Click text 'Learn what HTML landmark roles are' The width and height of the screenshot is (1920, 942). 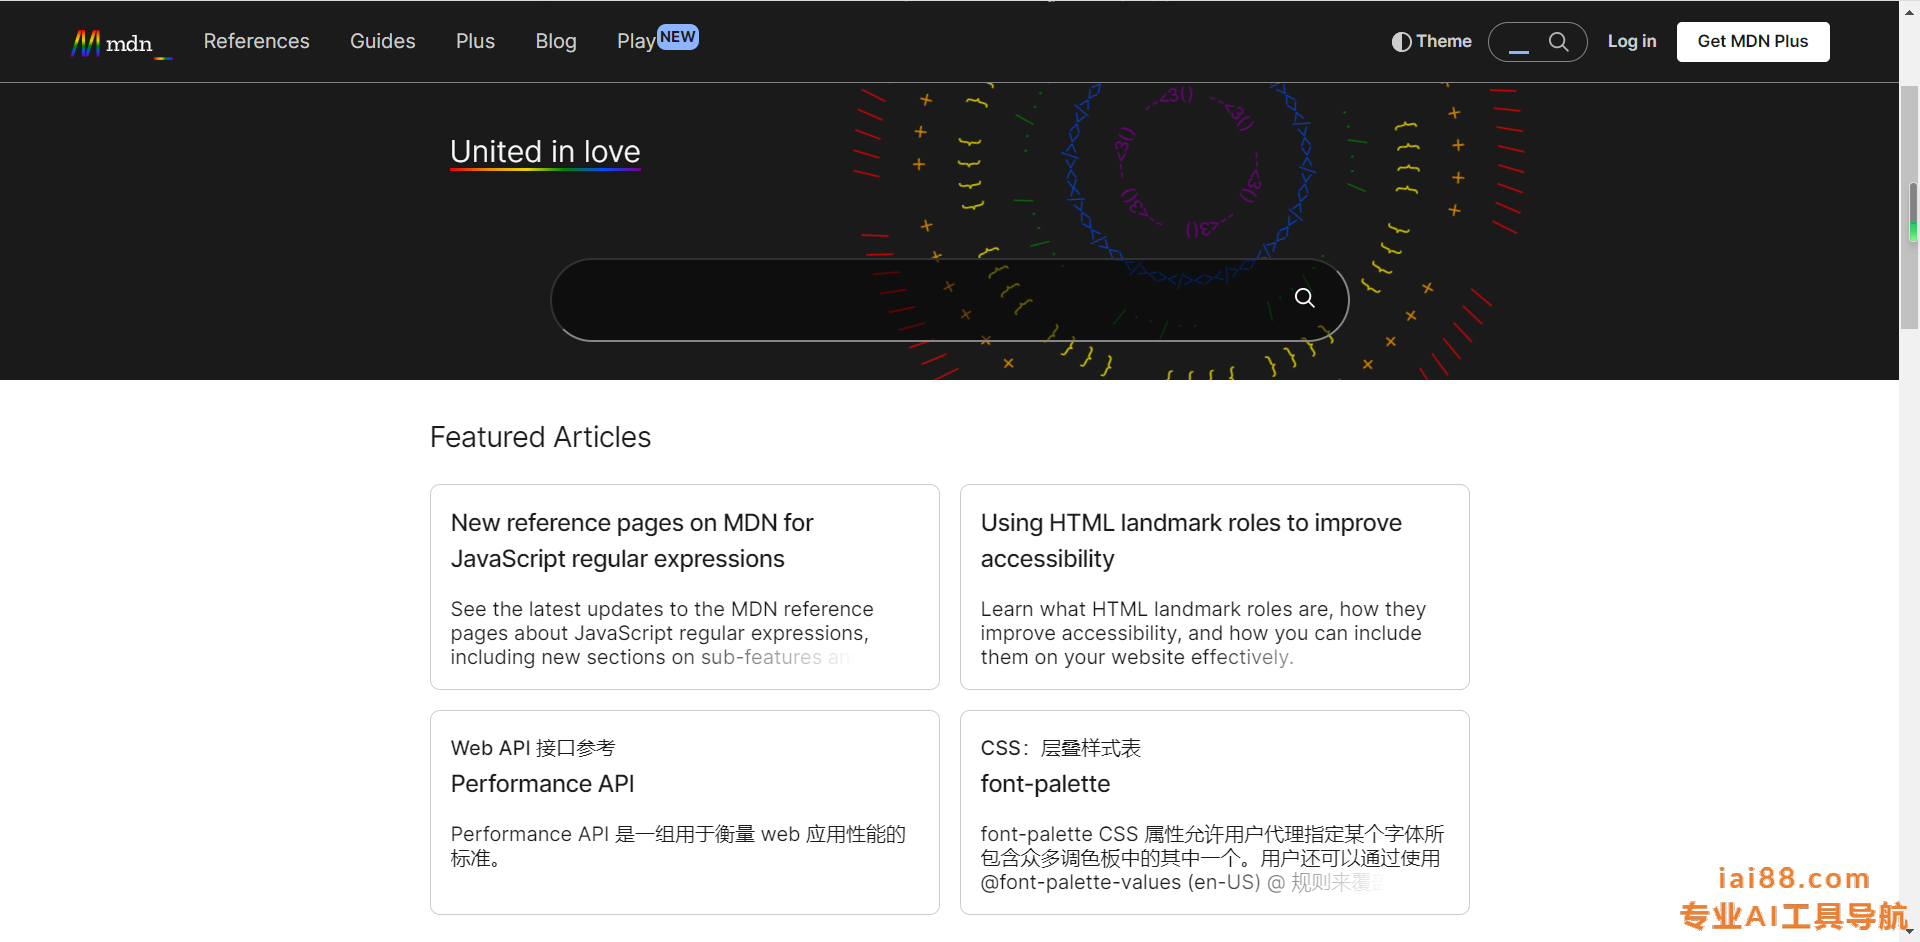click(1155, 609)
